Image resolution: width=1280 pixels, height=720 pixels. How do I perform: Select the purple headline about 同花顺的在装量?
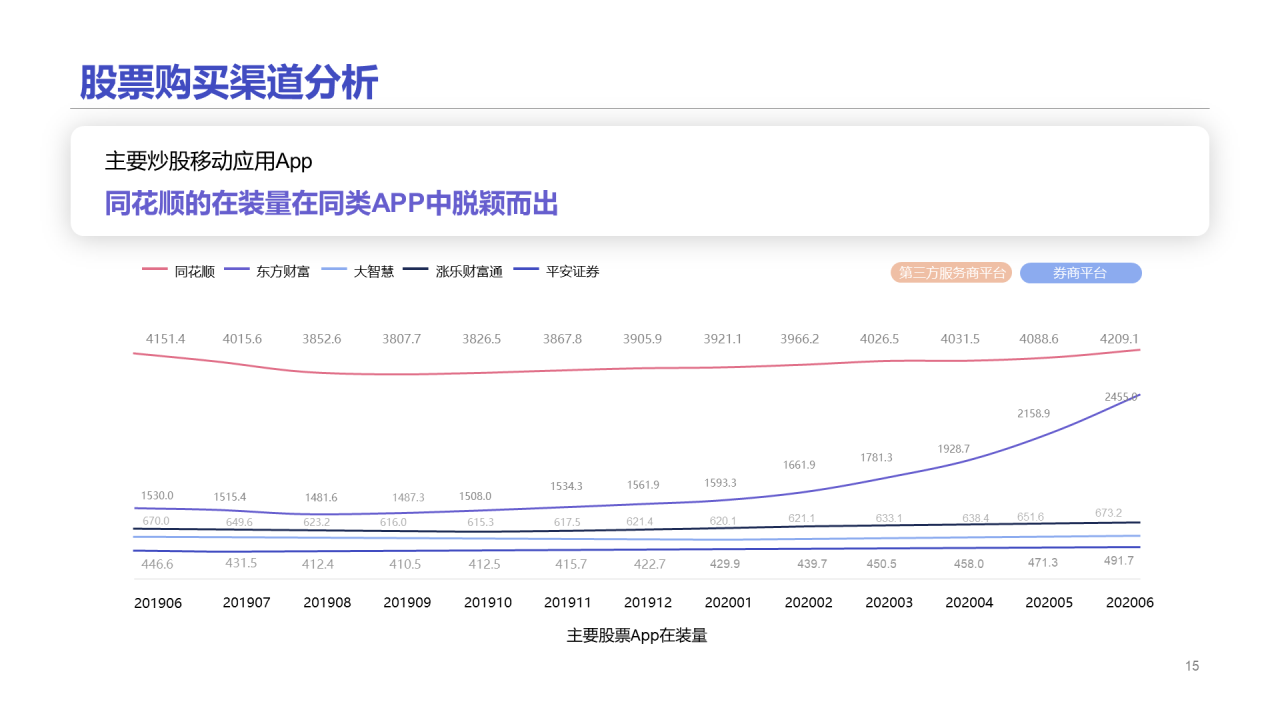[331, 203]
